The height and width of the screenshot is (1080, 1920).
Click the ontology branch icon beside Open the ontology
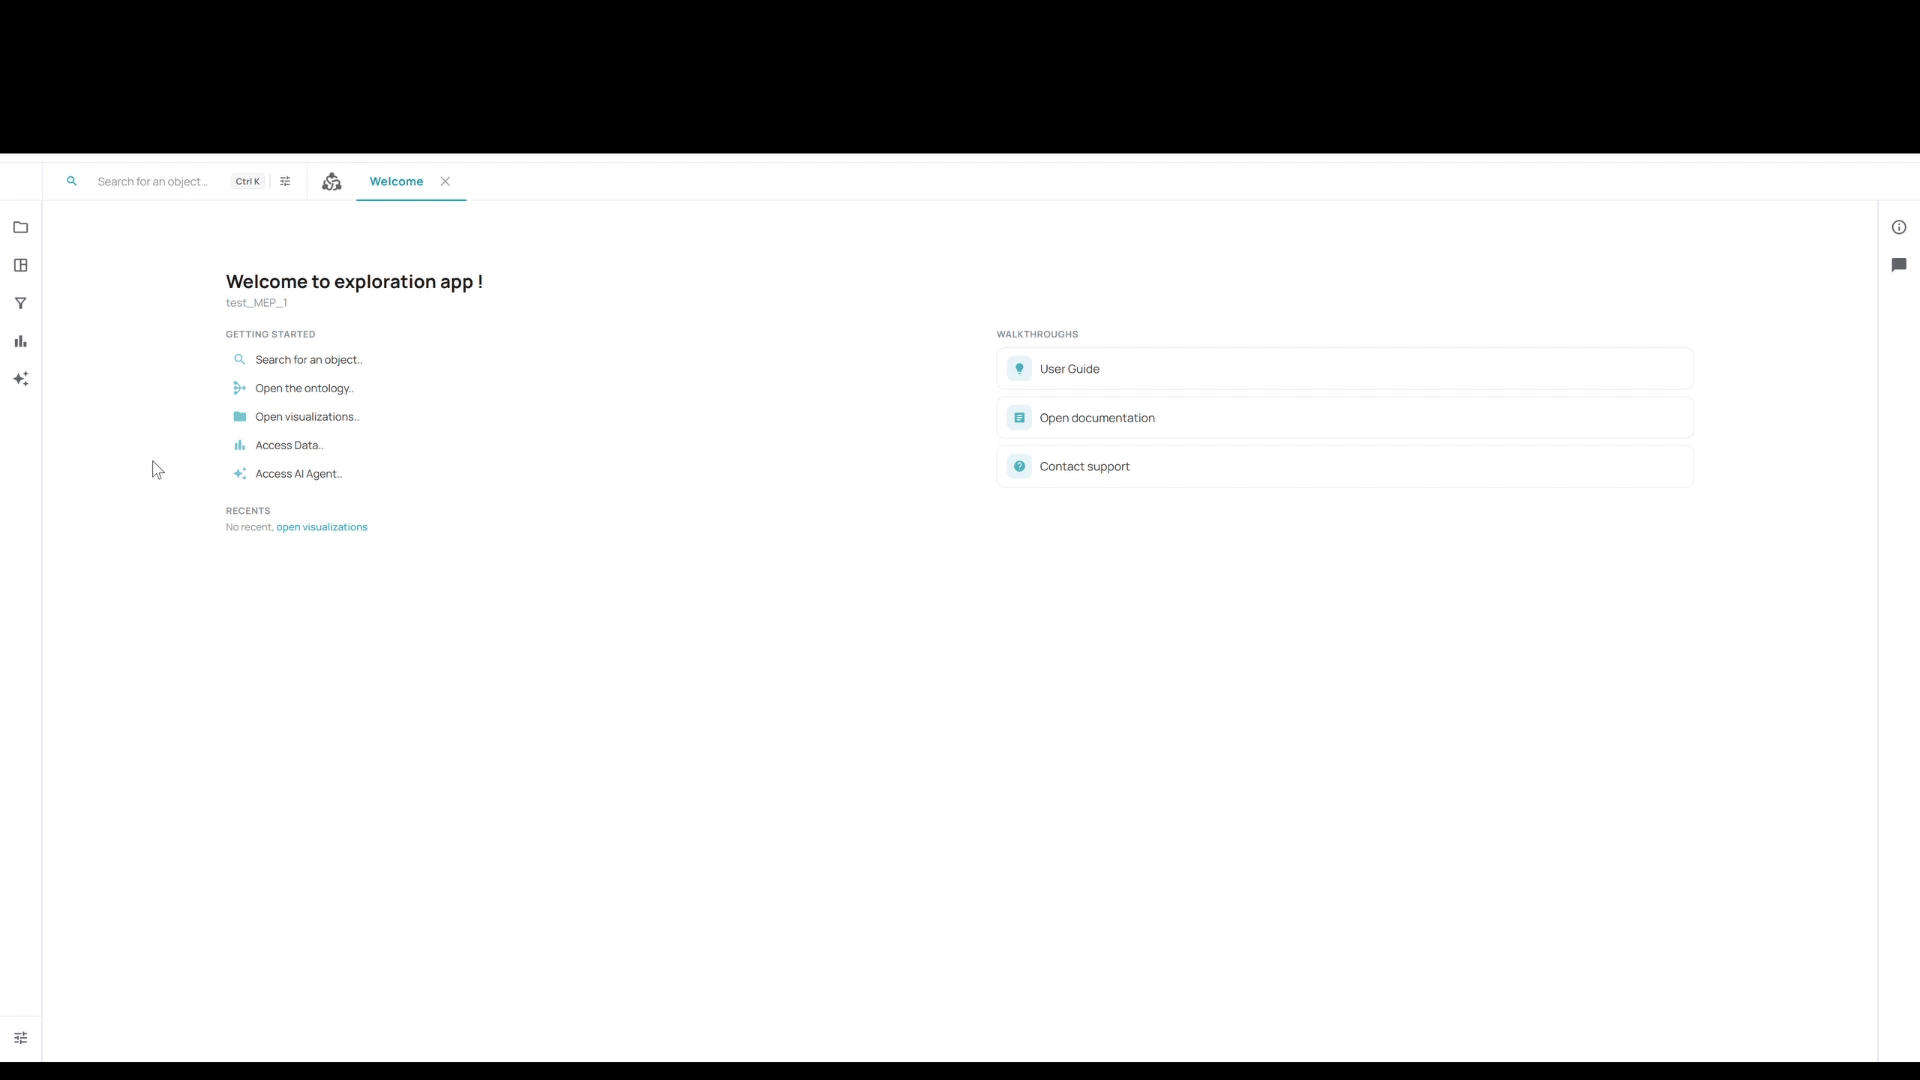click(x=240, y=388)
